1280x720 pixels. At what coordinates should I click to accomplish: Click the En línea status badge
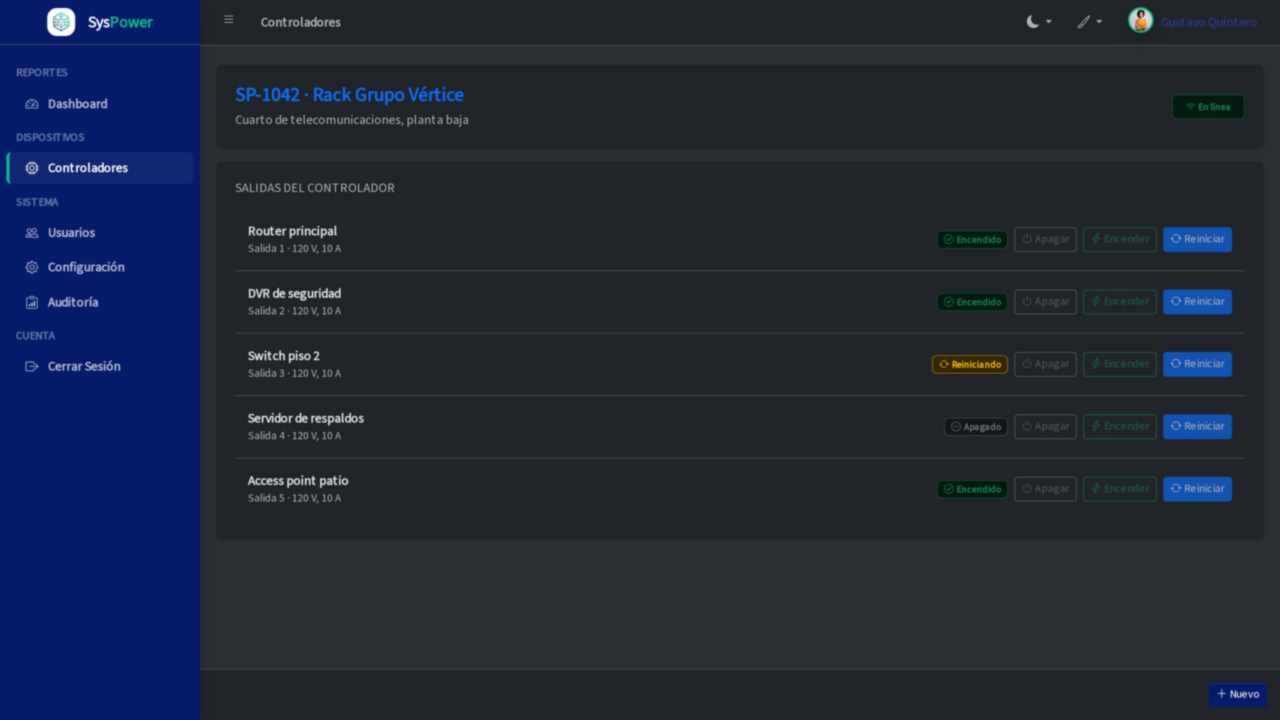coord(1208,107)
